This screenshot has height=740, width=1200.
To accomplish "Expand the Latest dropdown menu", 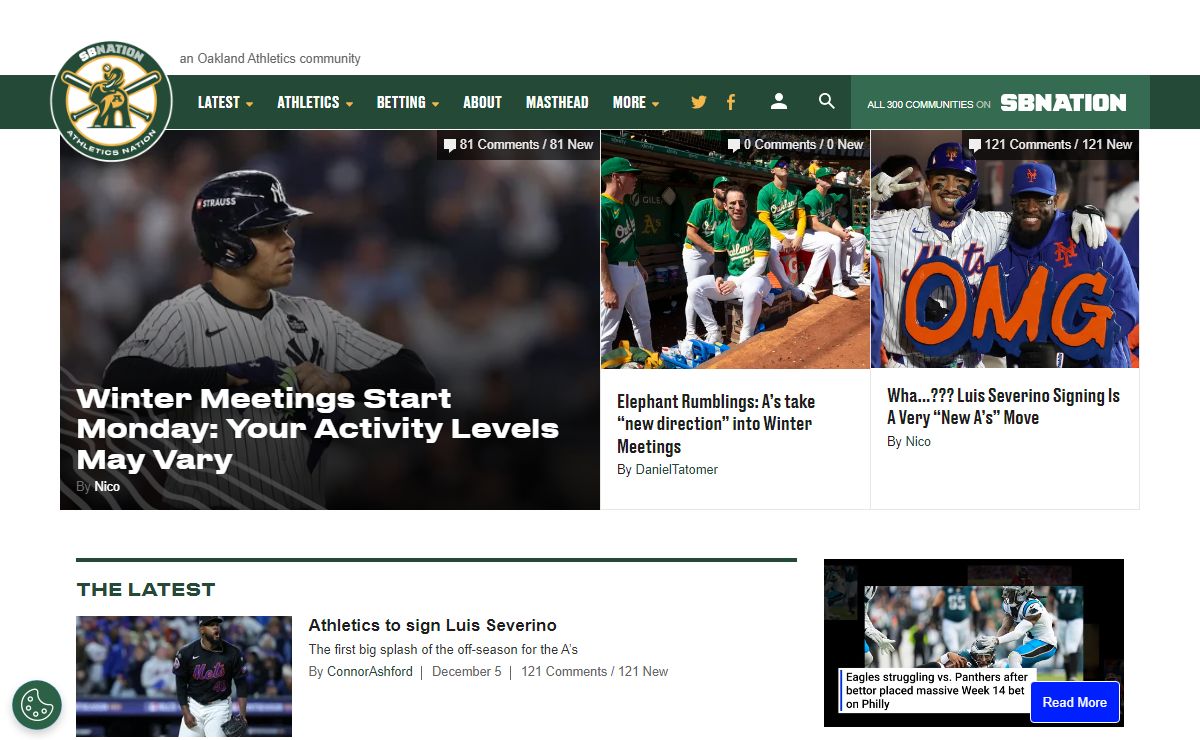I will [225, 102].
